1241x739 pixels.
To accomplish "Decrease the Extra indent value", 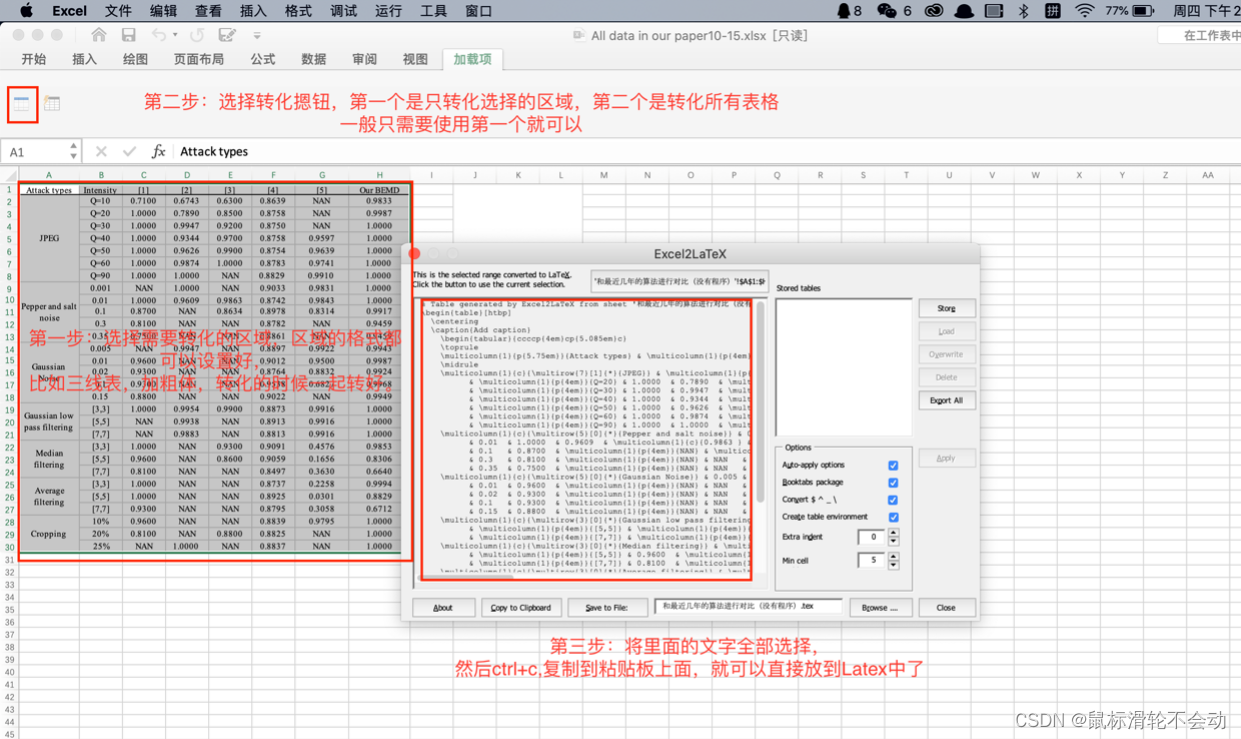I will pos(893,541).
